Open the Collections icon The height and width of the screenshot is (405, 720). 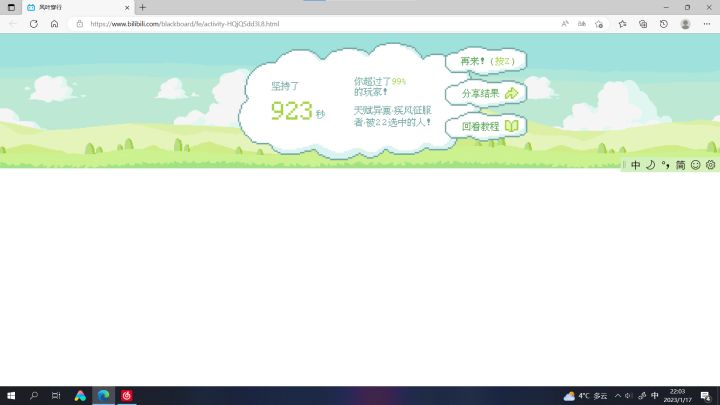[x=643, y=24]
